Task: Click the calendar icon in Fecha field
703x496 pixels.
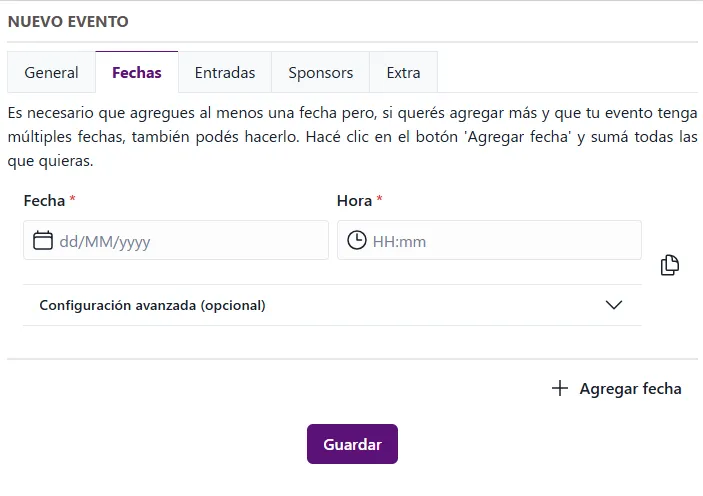Action: [x=43, y=240]
